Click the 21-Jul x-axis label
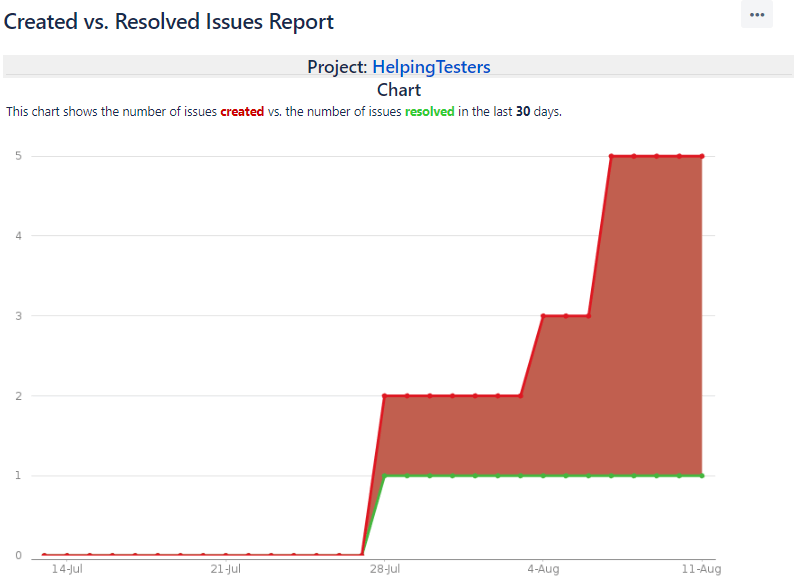Screen dimensions: 805x580 tap(226, 569)
